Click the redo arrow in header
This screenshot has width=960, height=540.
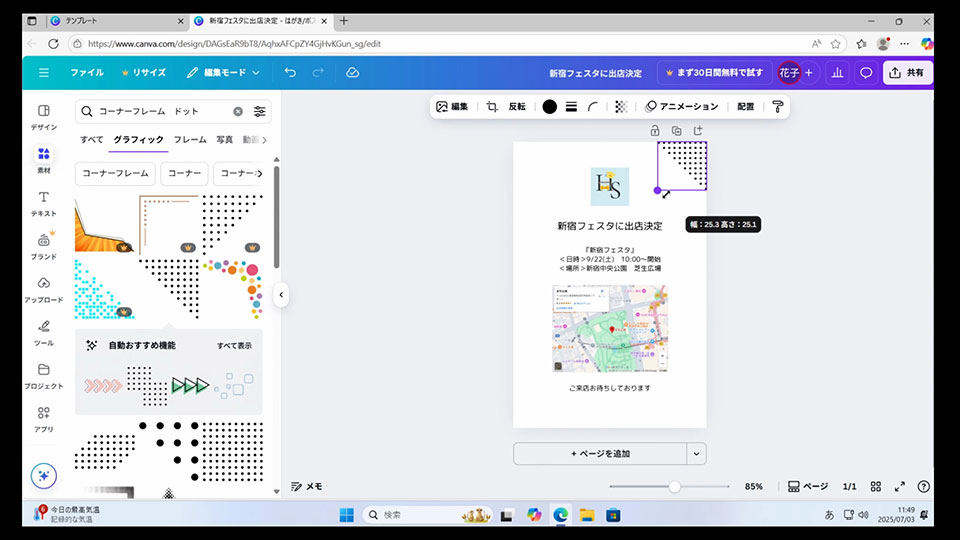point(318,72)
